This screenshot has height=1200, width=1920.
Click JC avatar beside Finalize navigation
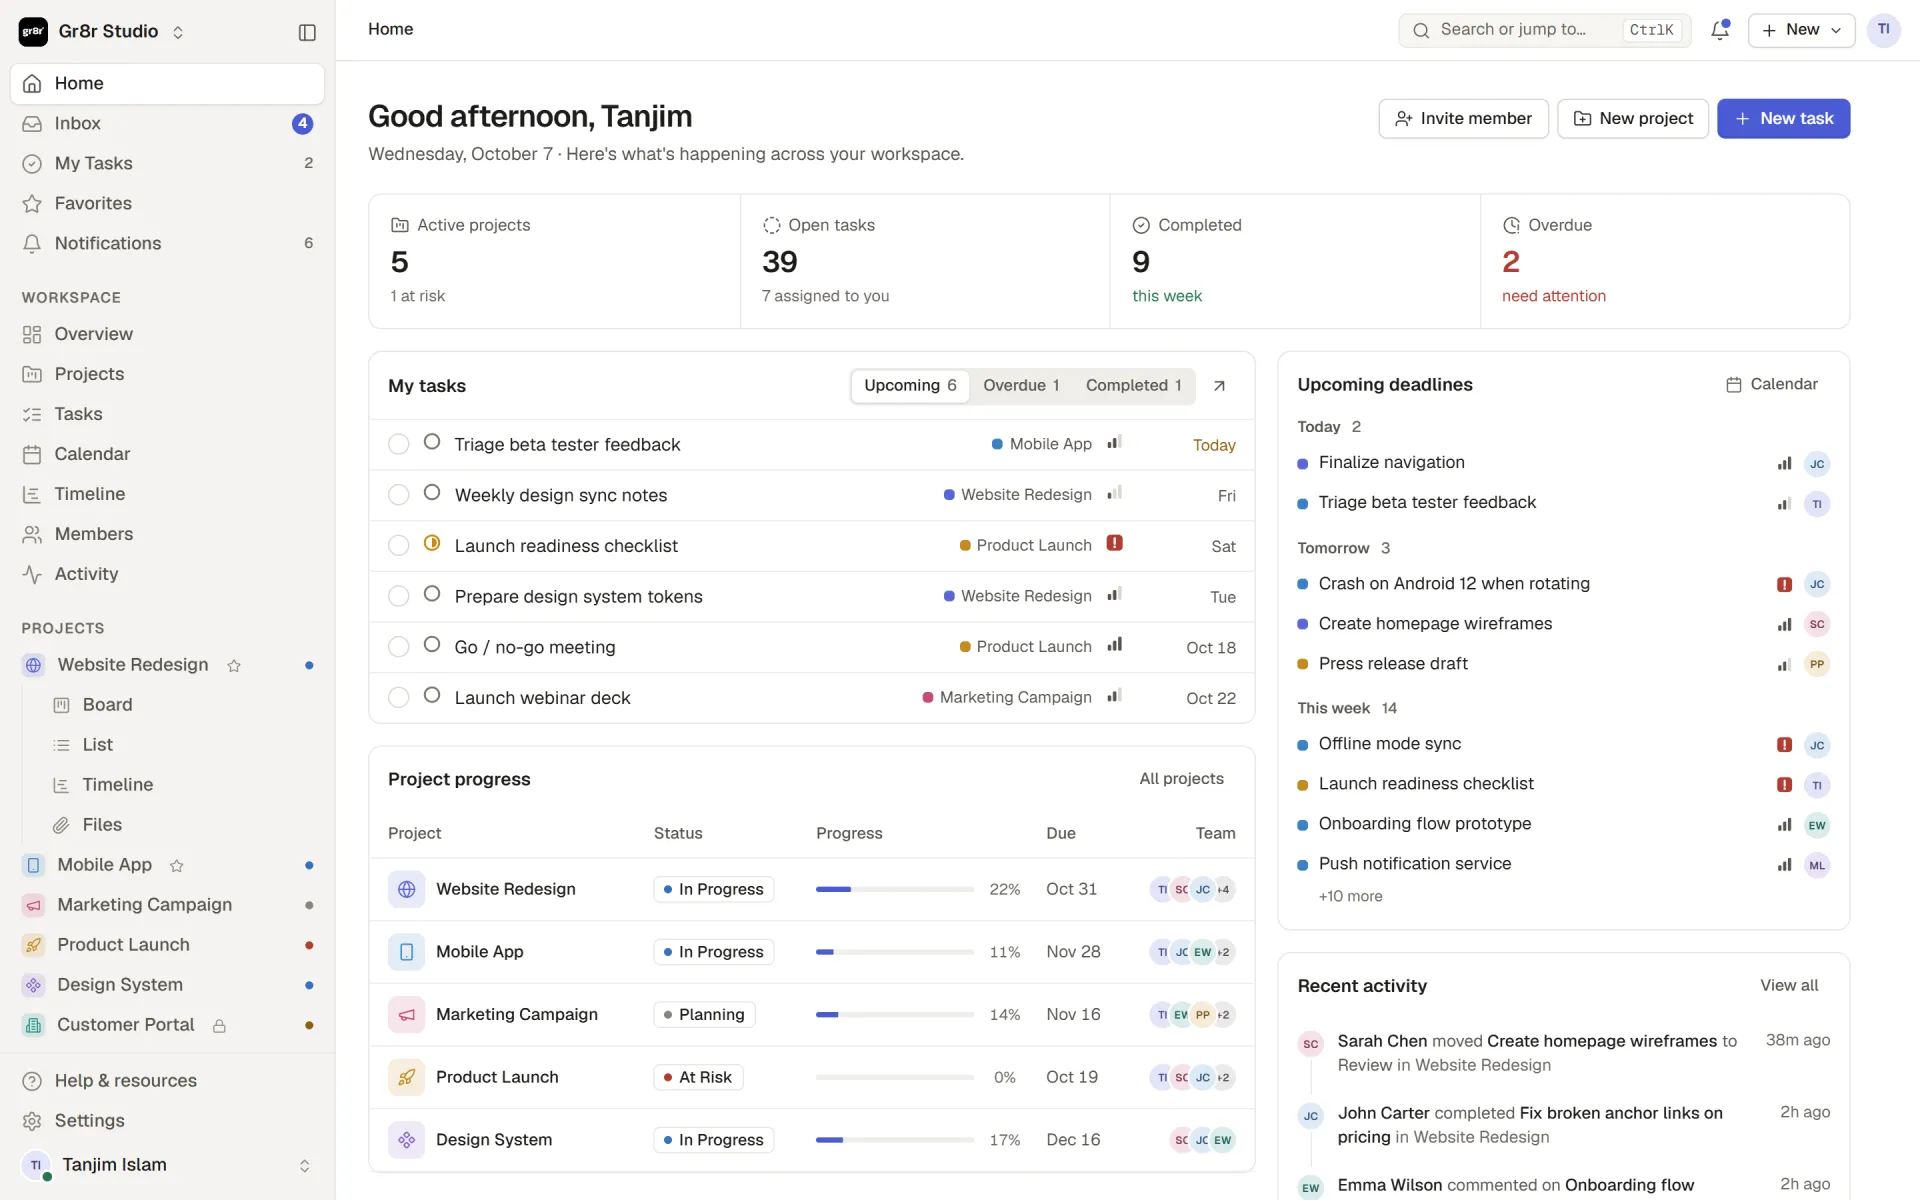pyautogui.click(x=1817, y=464)
